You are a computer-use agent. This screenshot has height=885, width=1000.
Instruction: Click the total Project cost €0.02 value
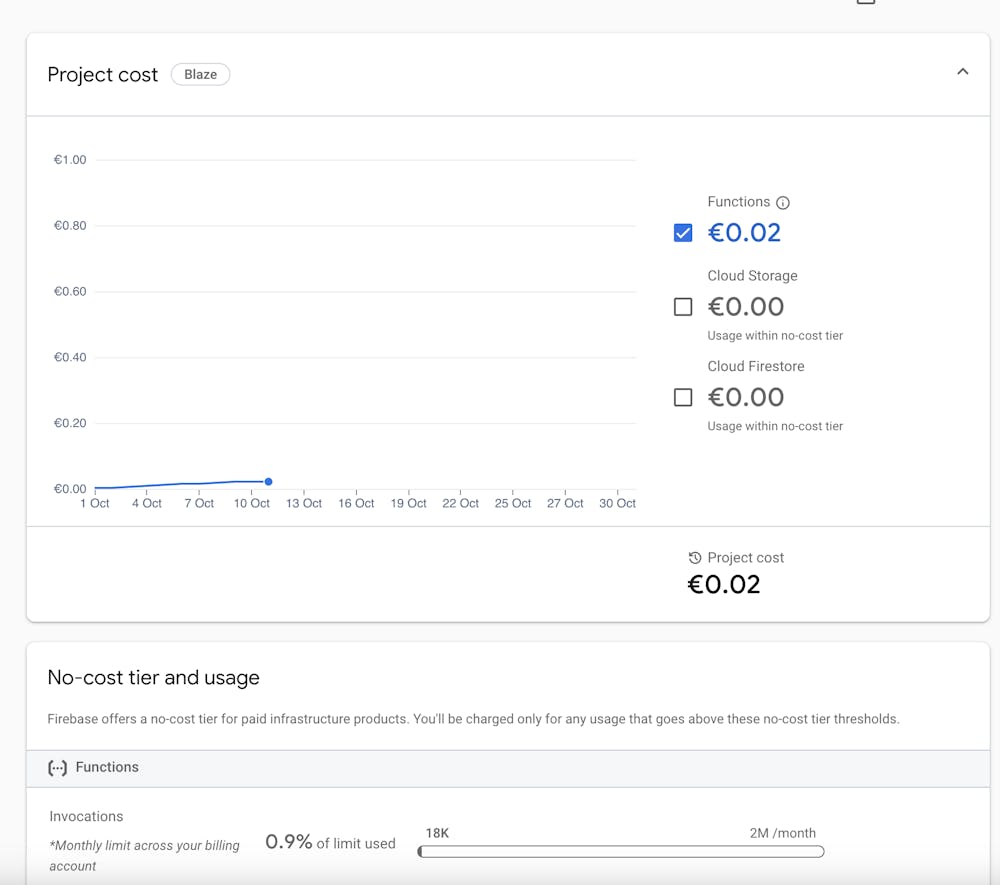pyautogui.click(x=724, y=585)
